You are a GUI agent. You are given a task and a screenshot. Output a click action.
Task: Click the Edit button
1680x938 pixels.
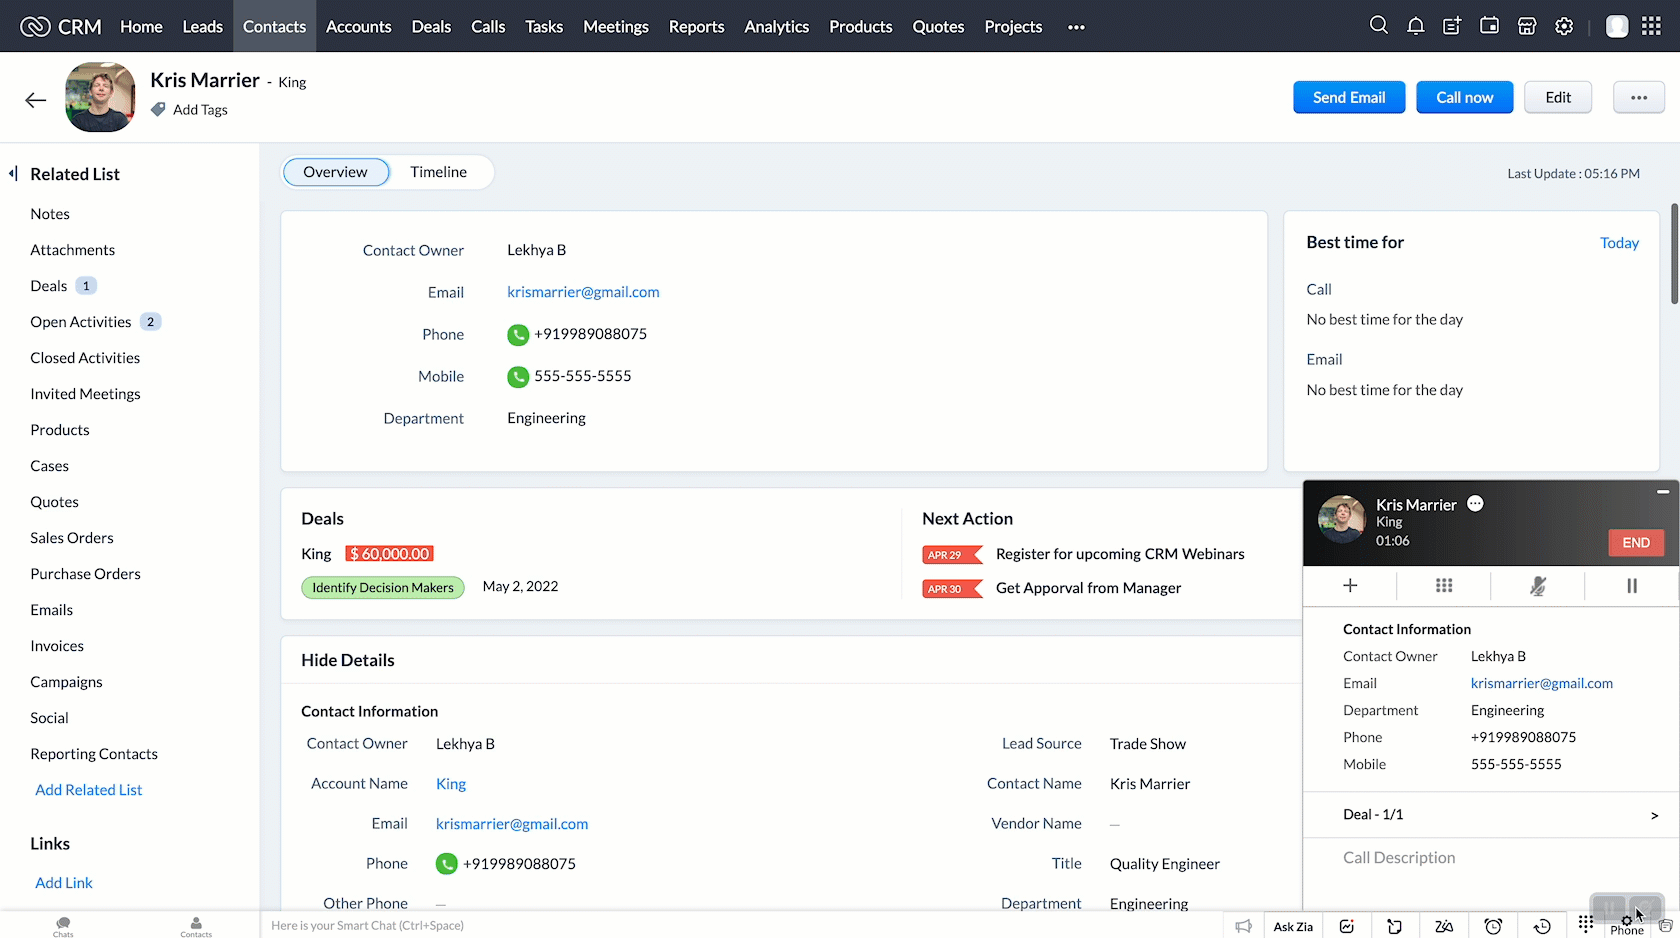click(1558, 97)
